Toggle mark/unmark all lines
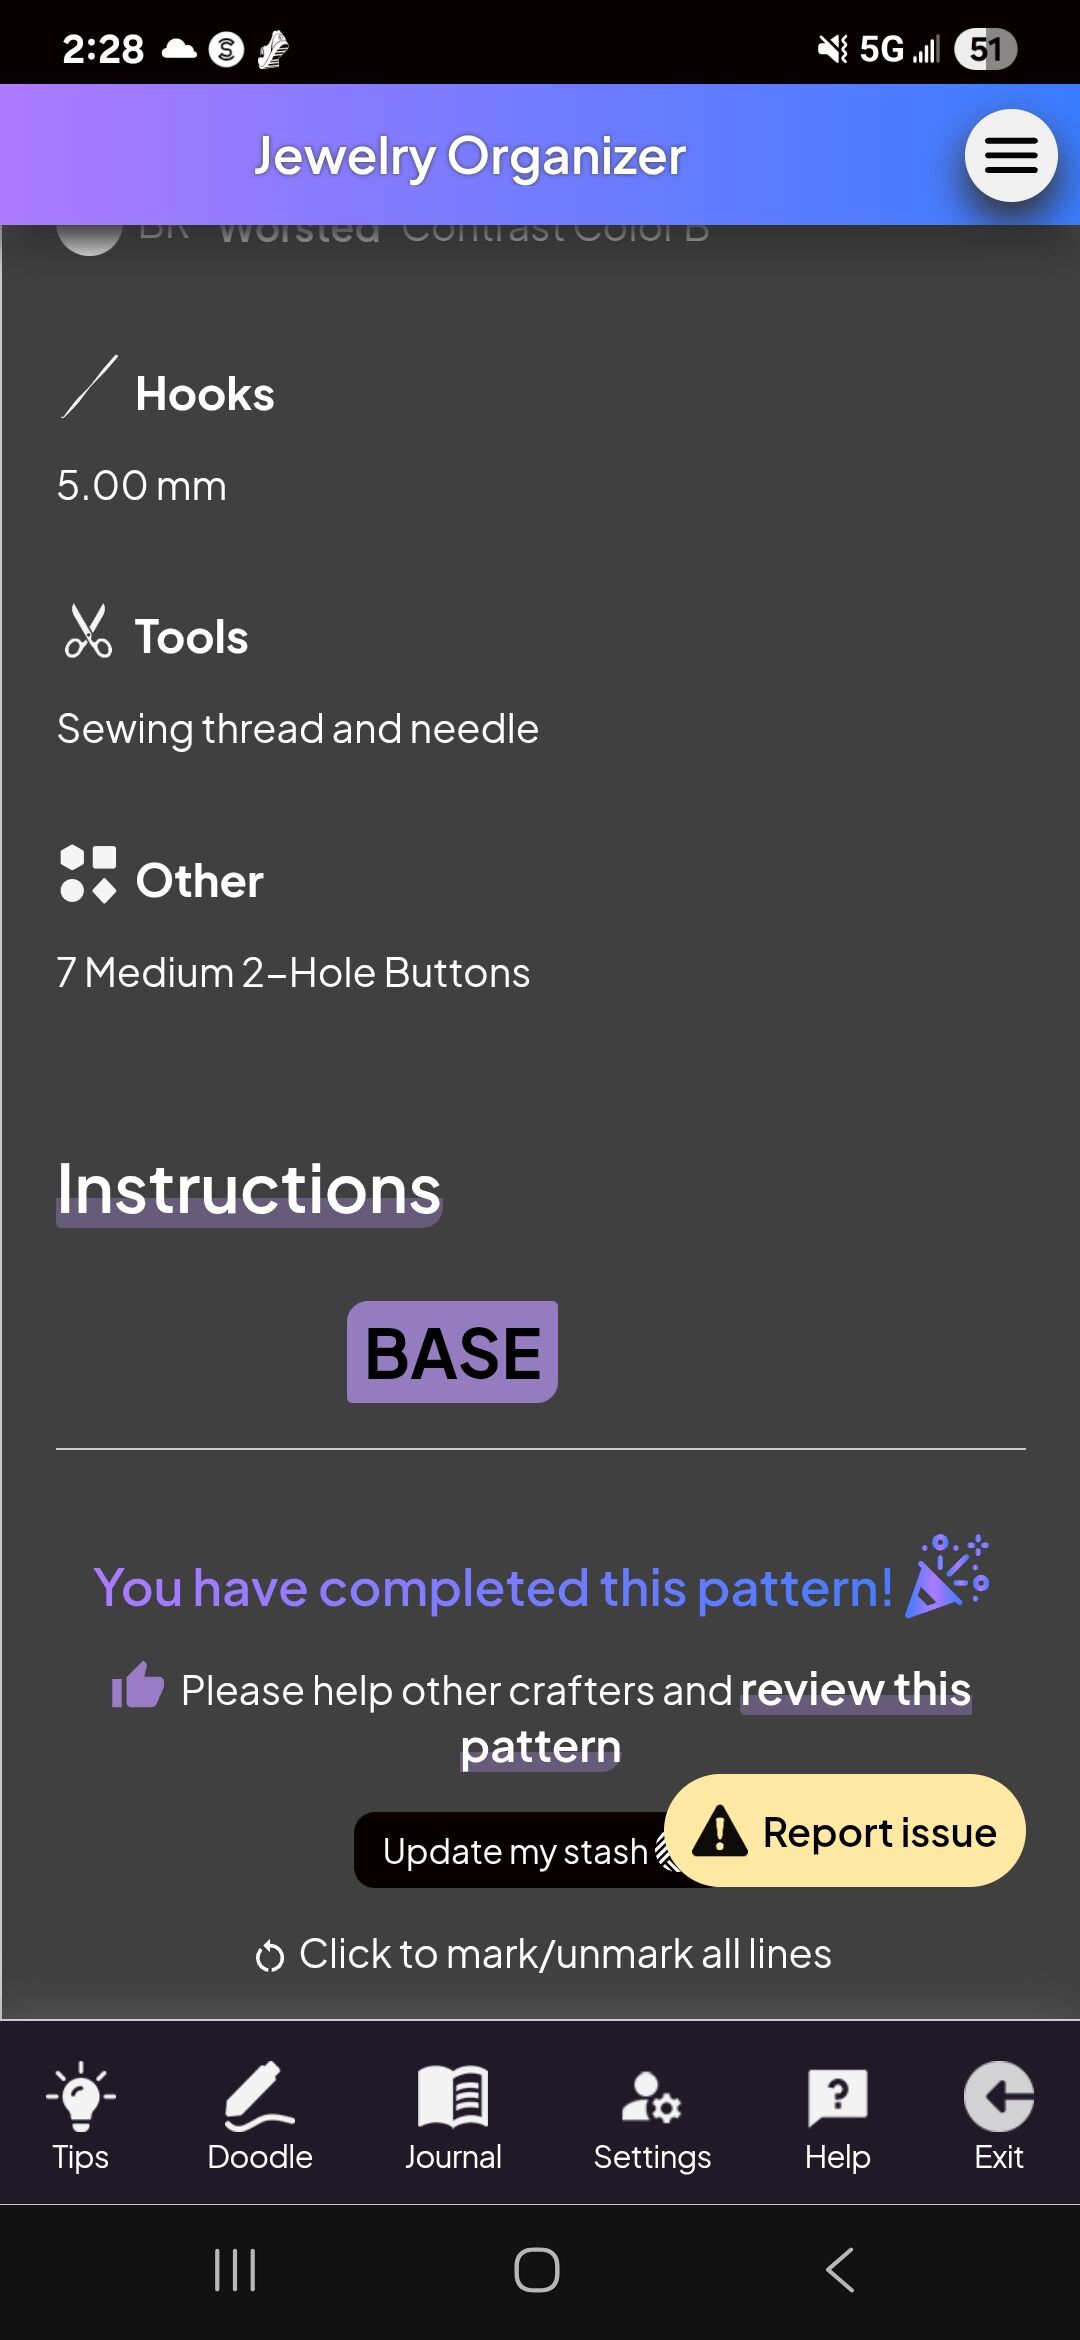Image resolution: width=1080 pixels, height=2340 pixels. pyautogui.click(x=542, y=1954)
